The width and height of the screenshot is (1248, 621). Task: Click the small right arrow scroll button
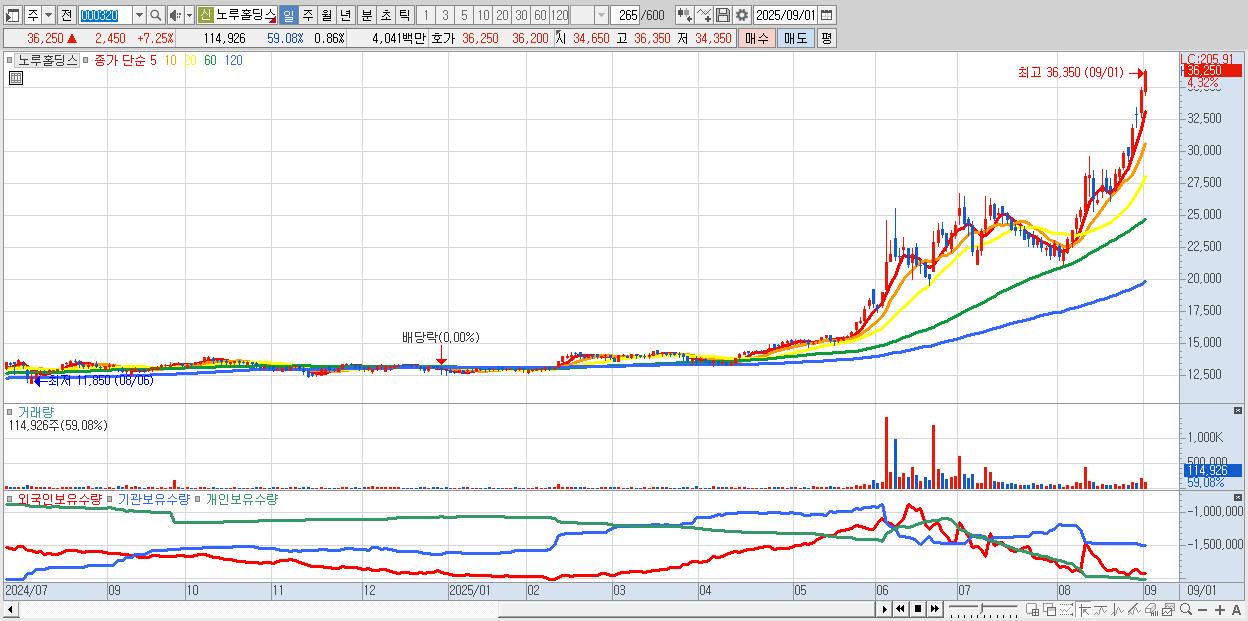(885, 609)
